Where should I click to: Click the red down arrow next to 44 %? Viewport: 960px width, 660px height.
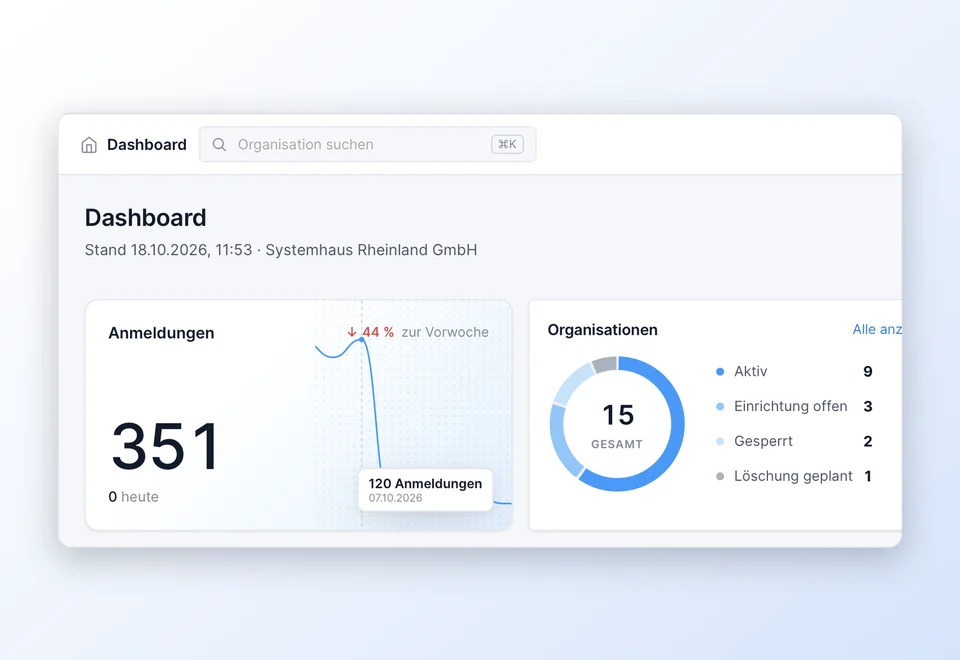pyautogui.click(x=351, y=332)
